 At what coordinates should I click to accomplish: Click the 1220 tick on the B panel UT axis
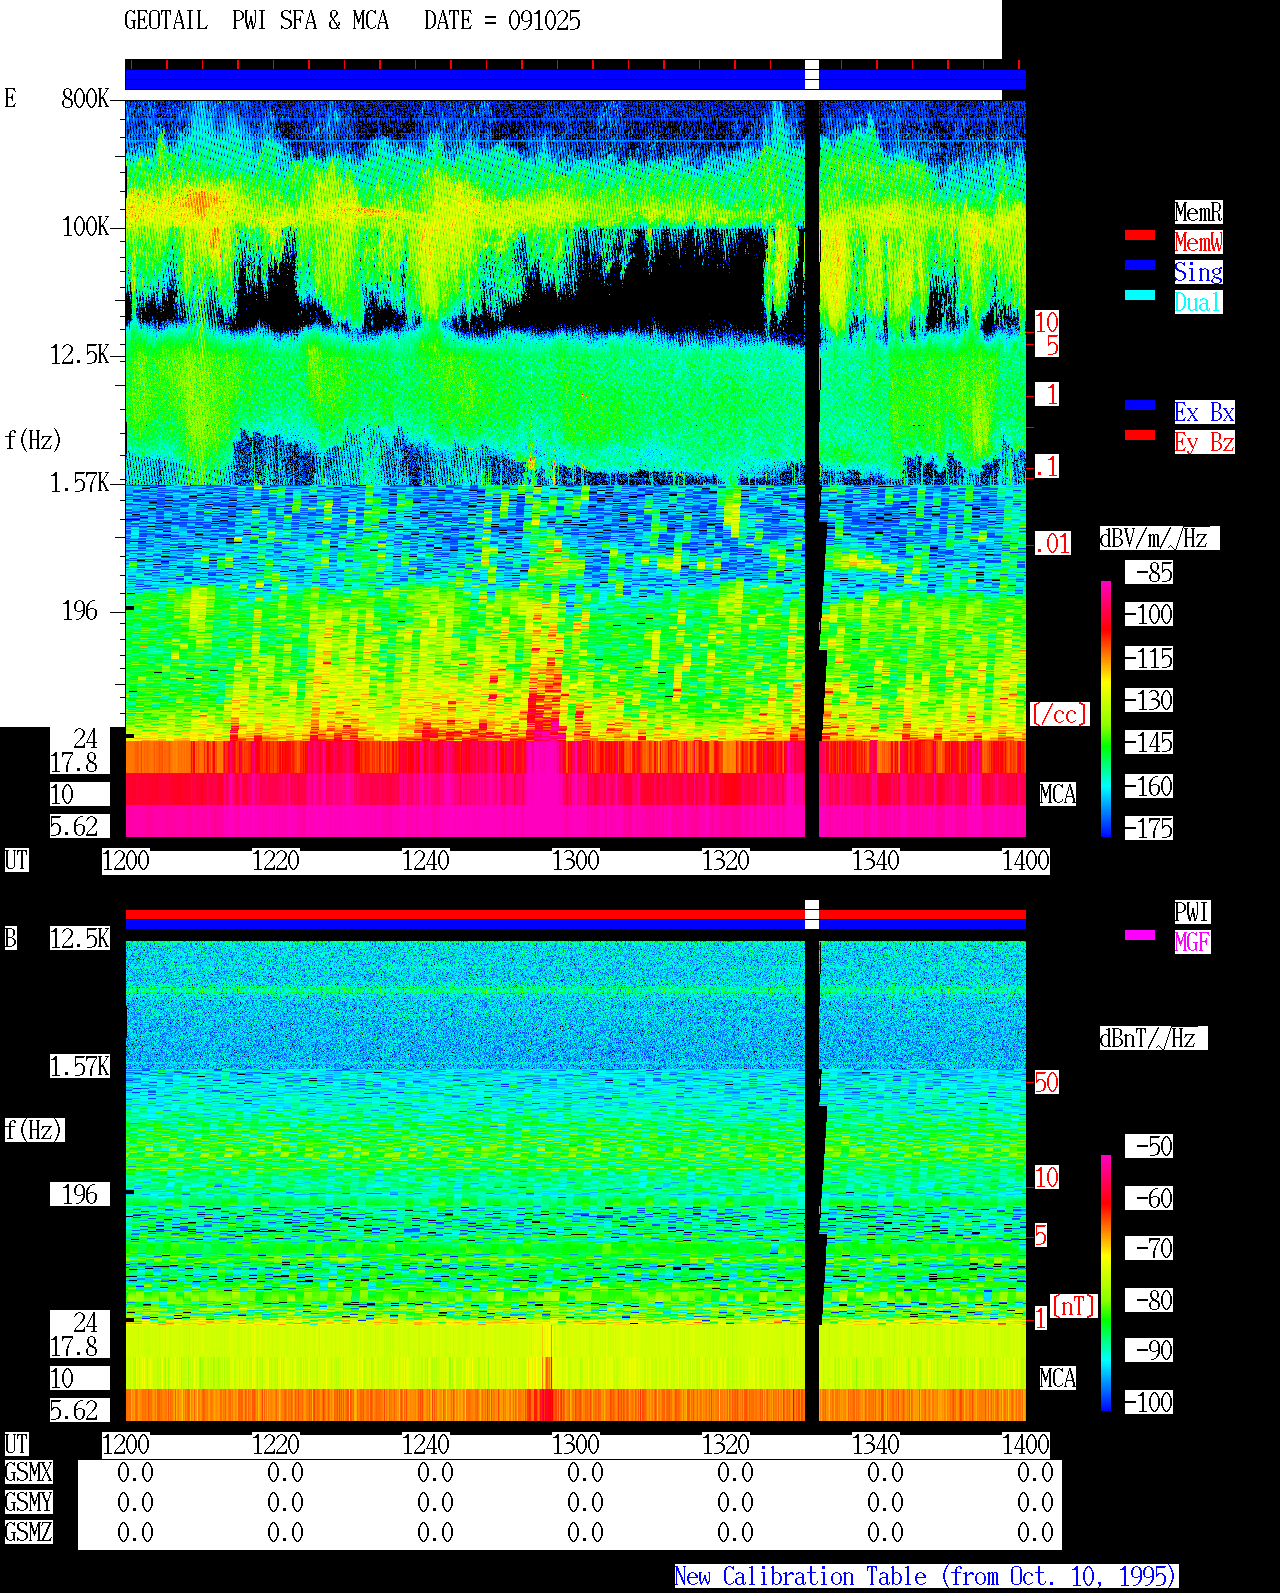(276, 1444)
